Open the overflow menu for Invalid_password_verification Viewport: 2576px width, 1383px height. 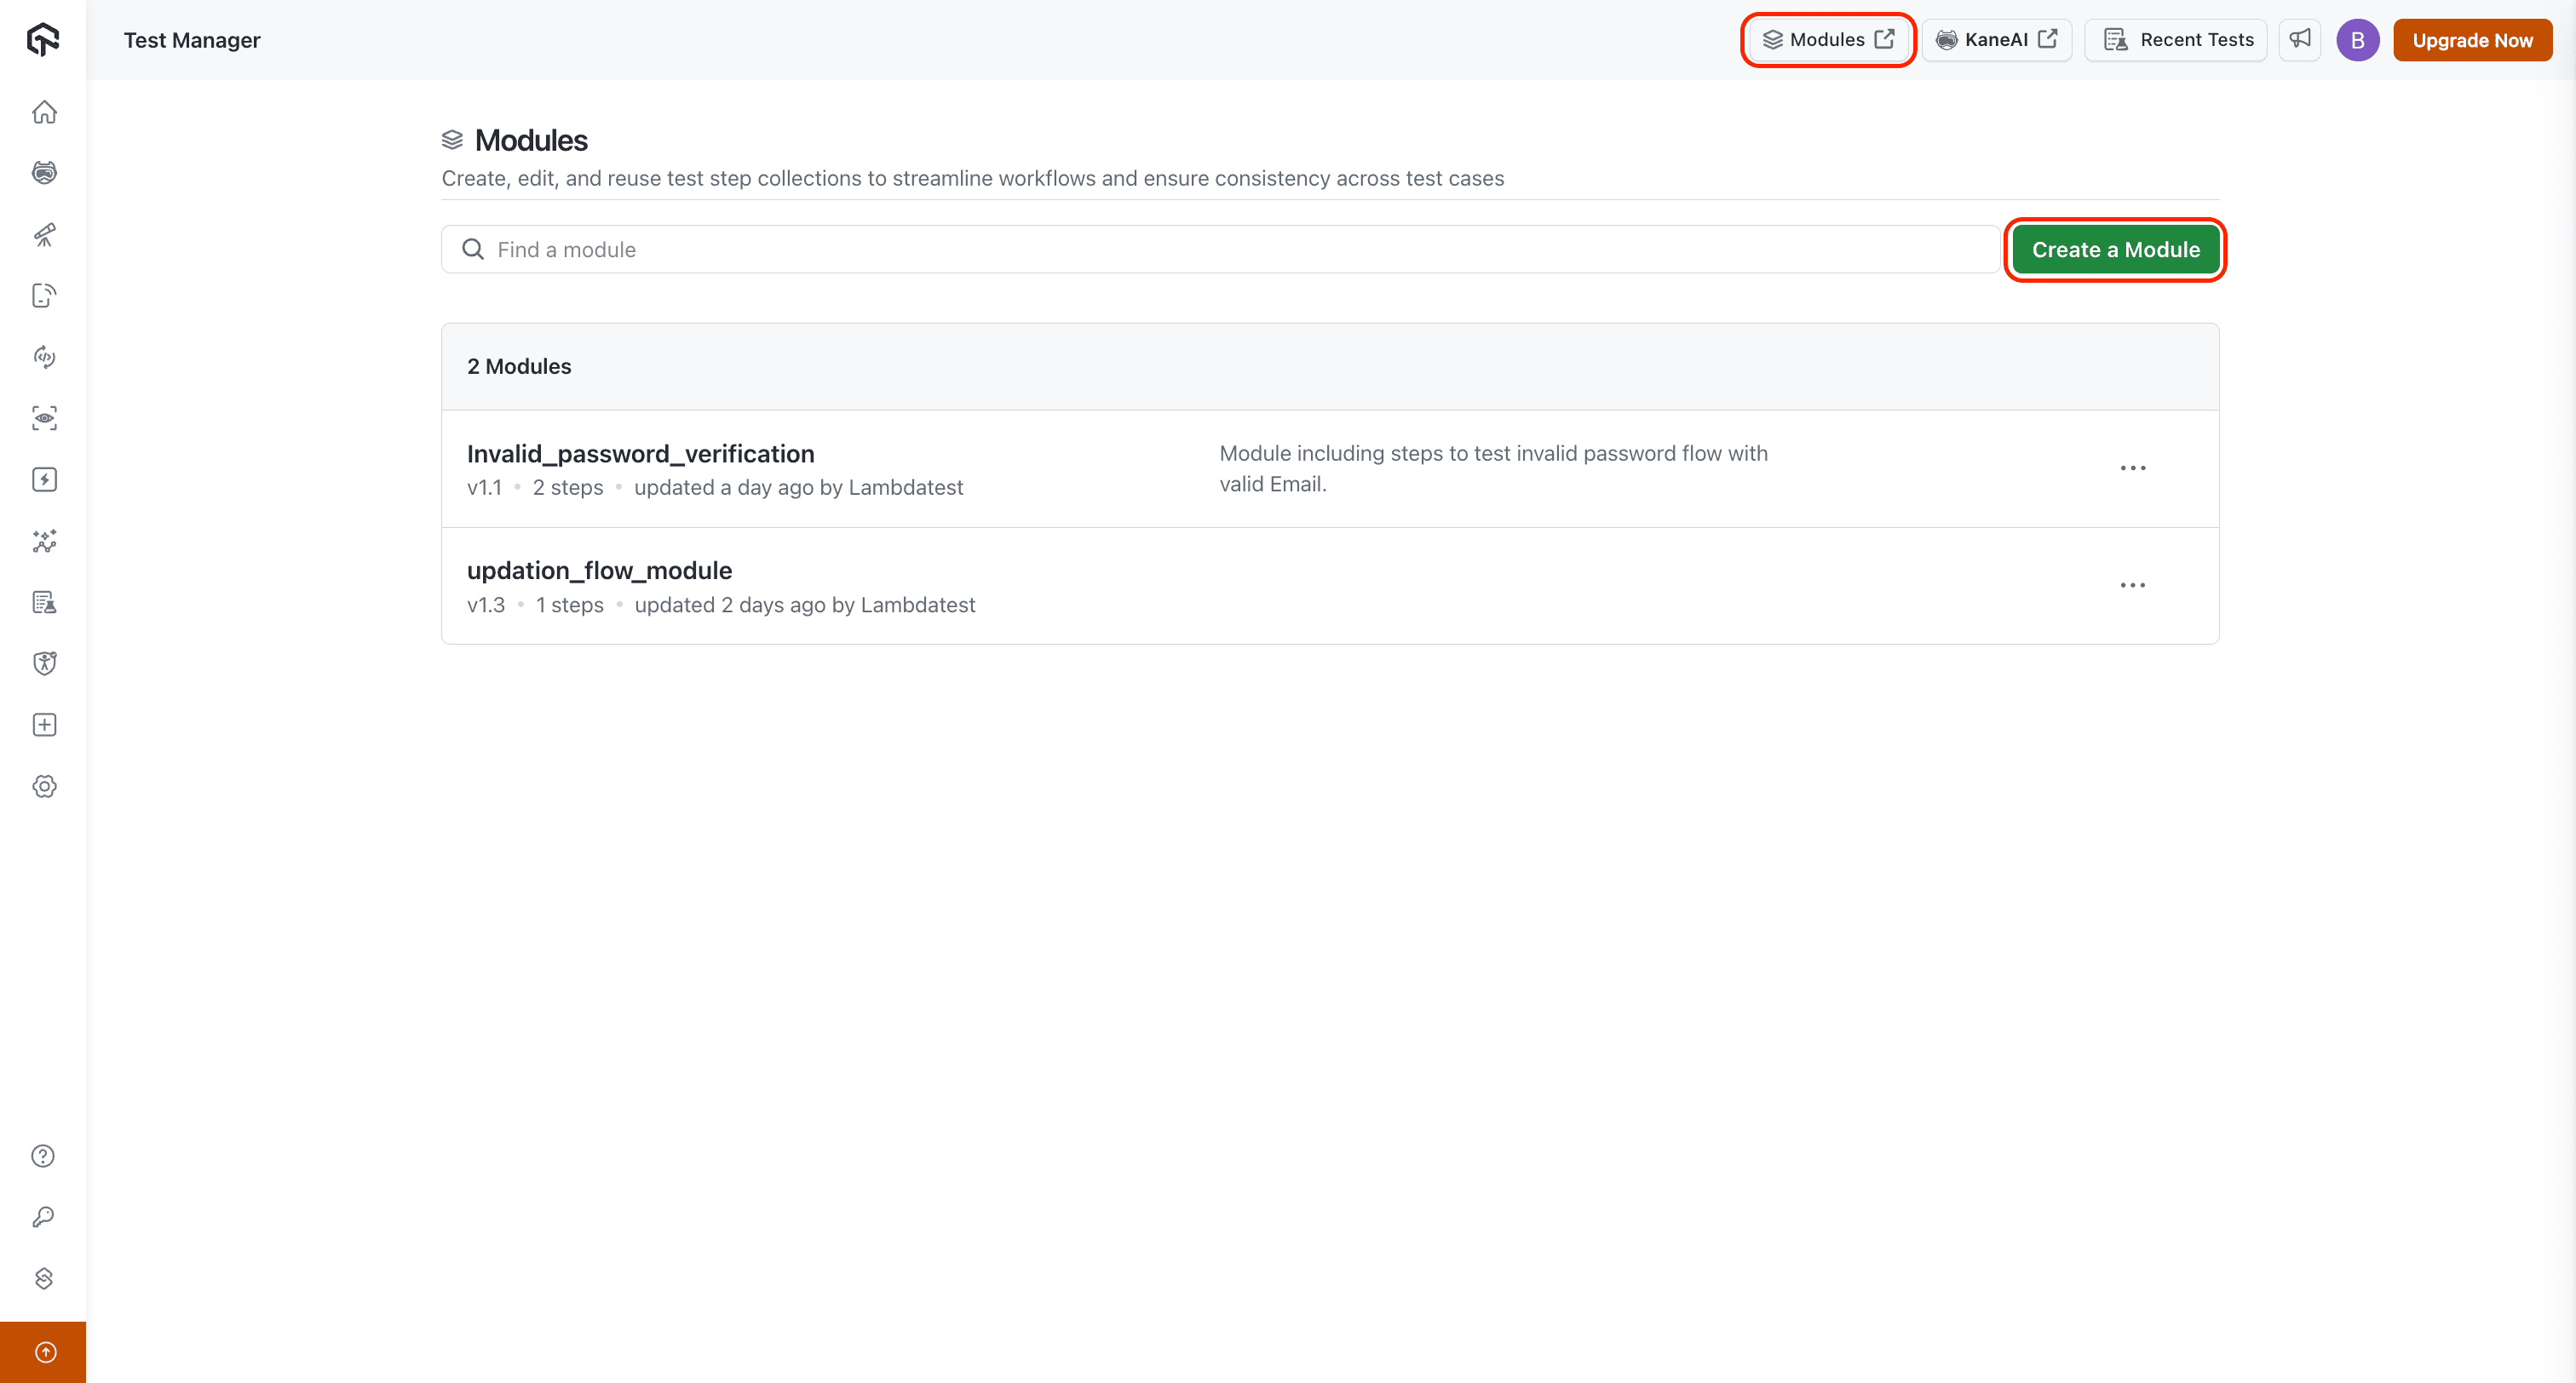[x=2133, y=467]
